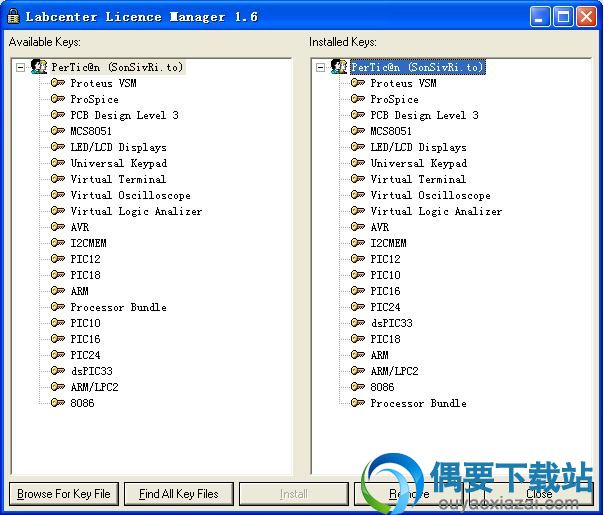Click key icon beside dsPIC33 in Installed Keys
Screen dimensions: 604x515
tap(358, 323)
